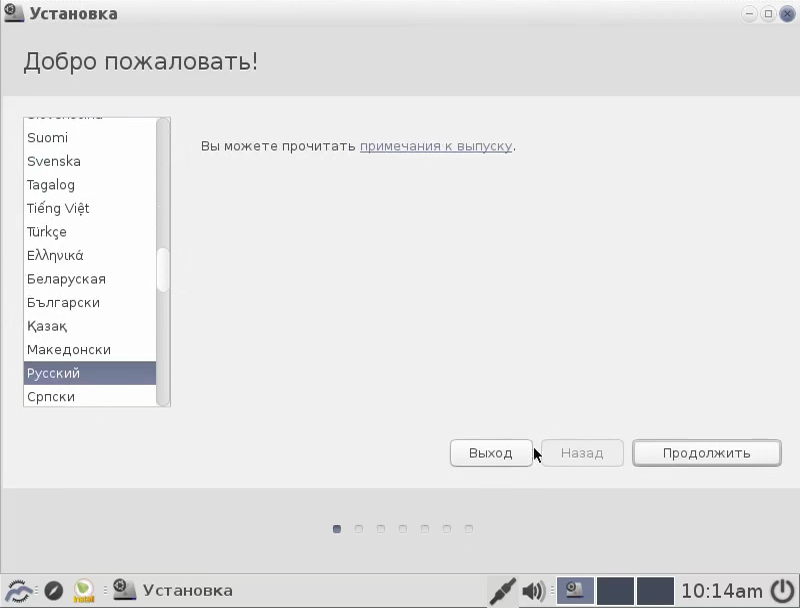The width and height of the screenshot is (800, 608).
Task: Click the green Install launcher icon
Action: (84, 591)
